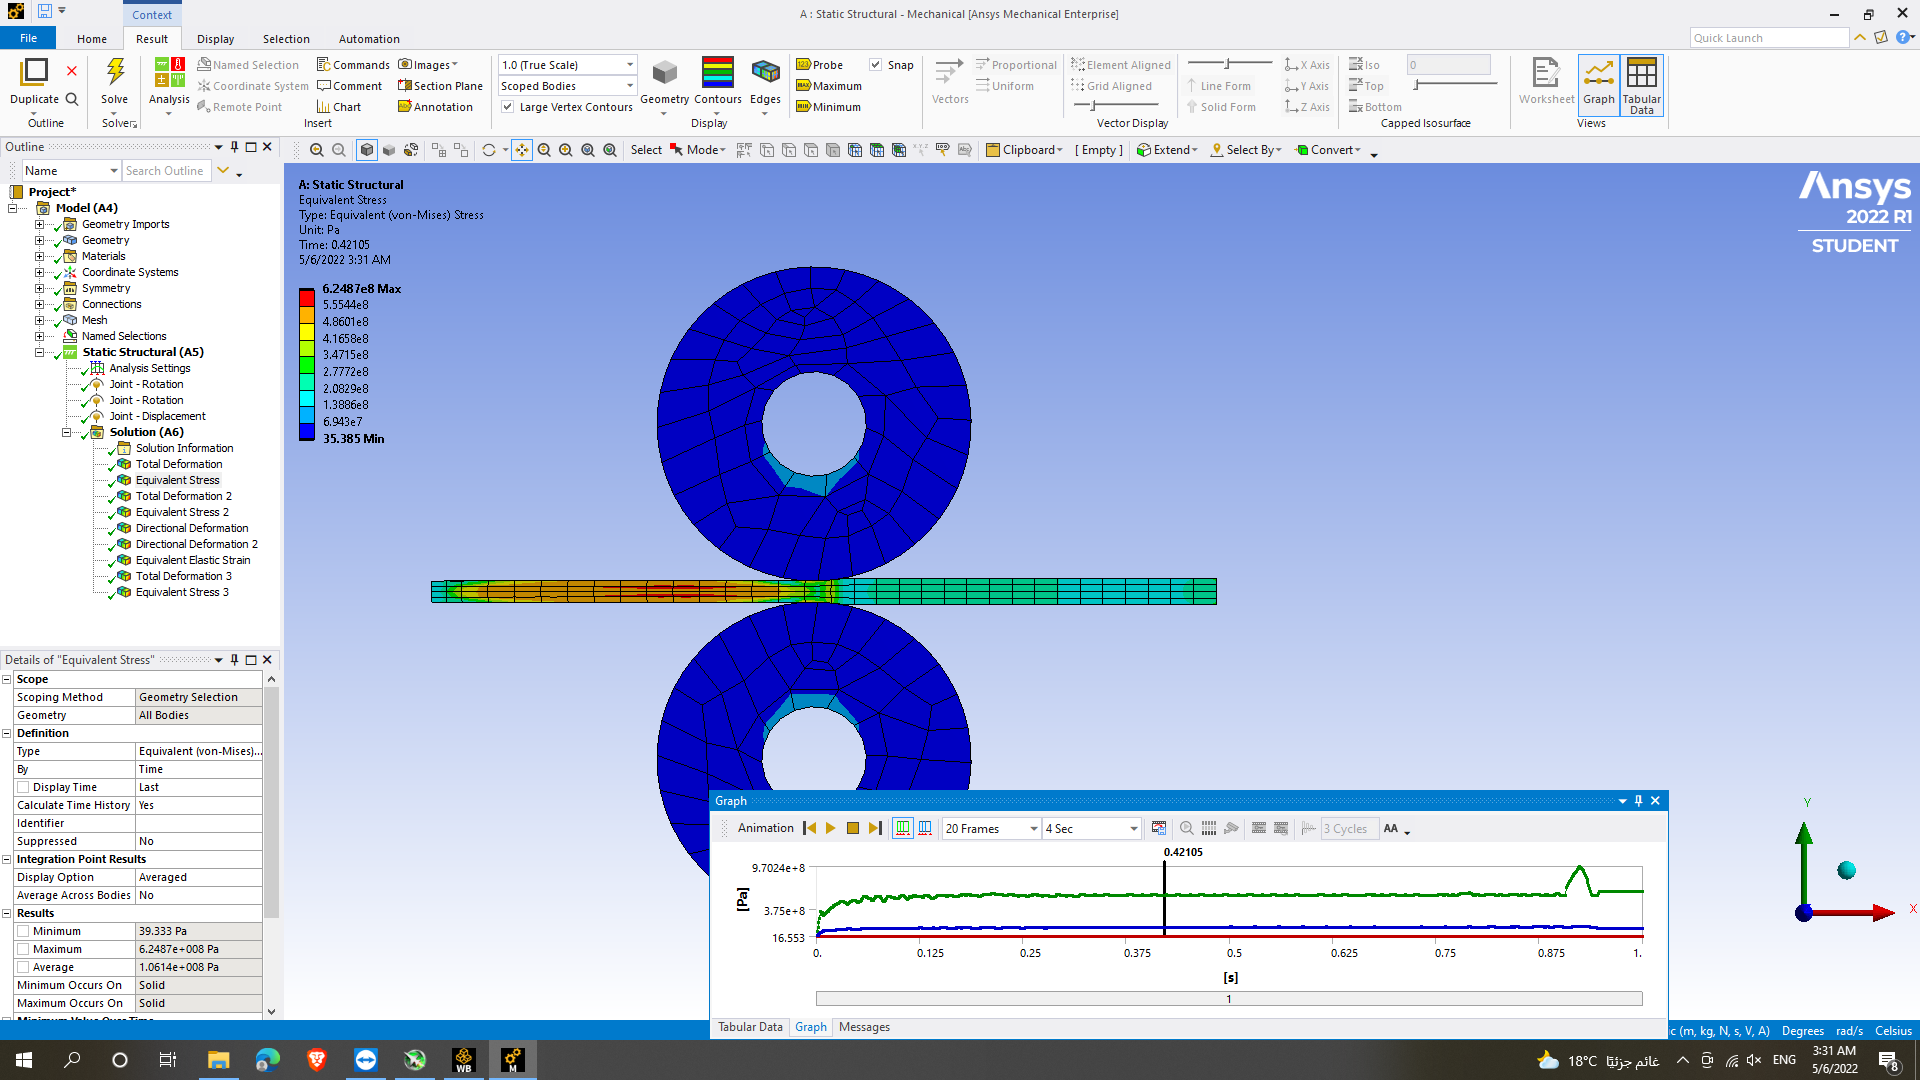Add an Annotation
Image resolution: width=1920 pixels, height=1080 pixels.
click(435, 107)
